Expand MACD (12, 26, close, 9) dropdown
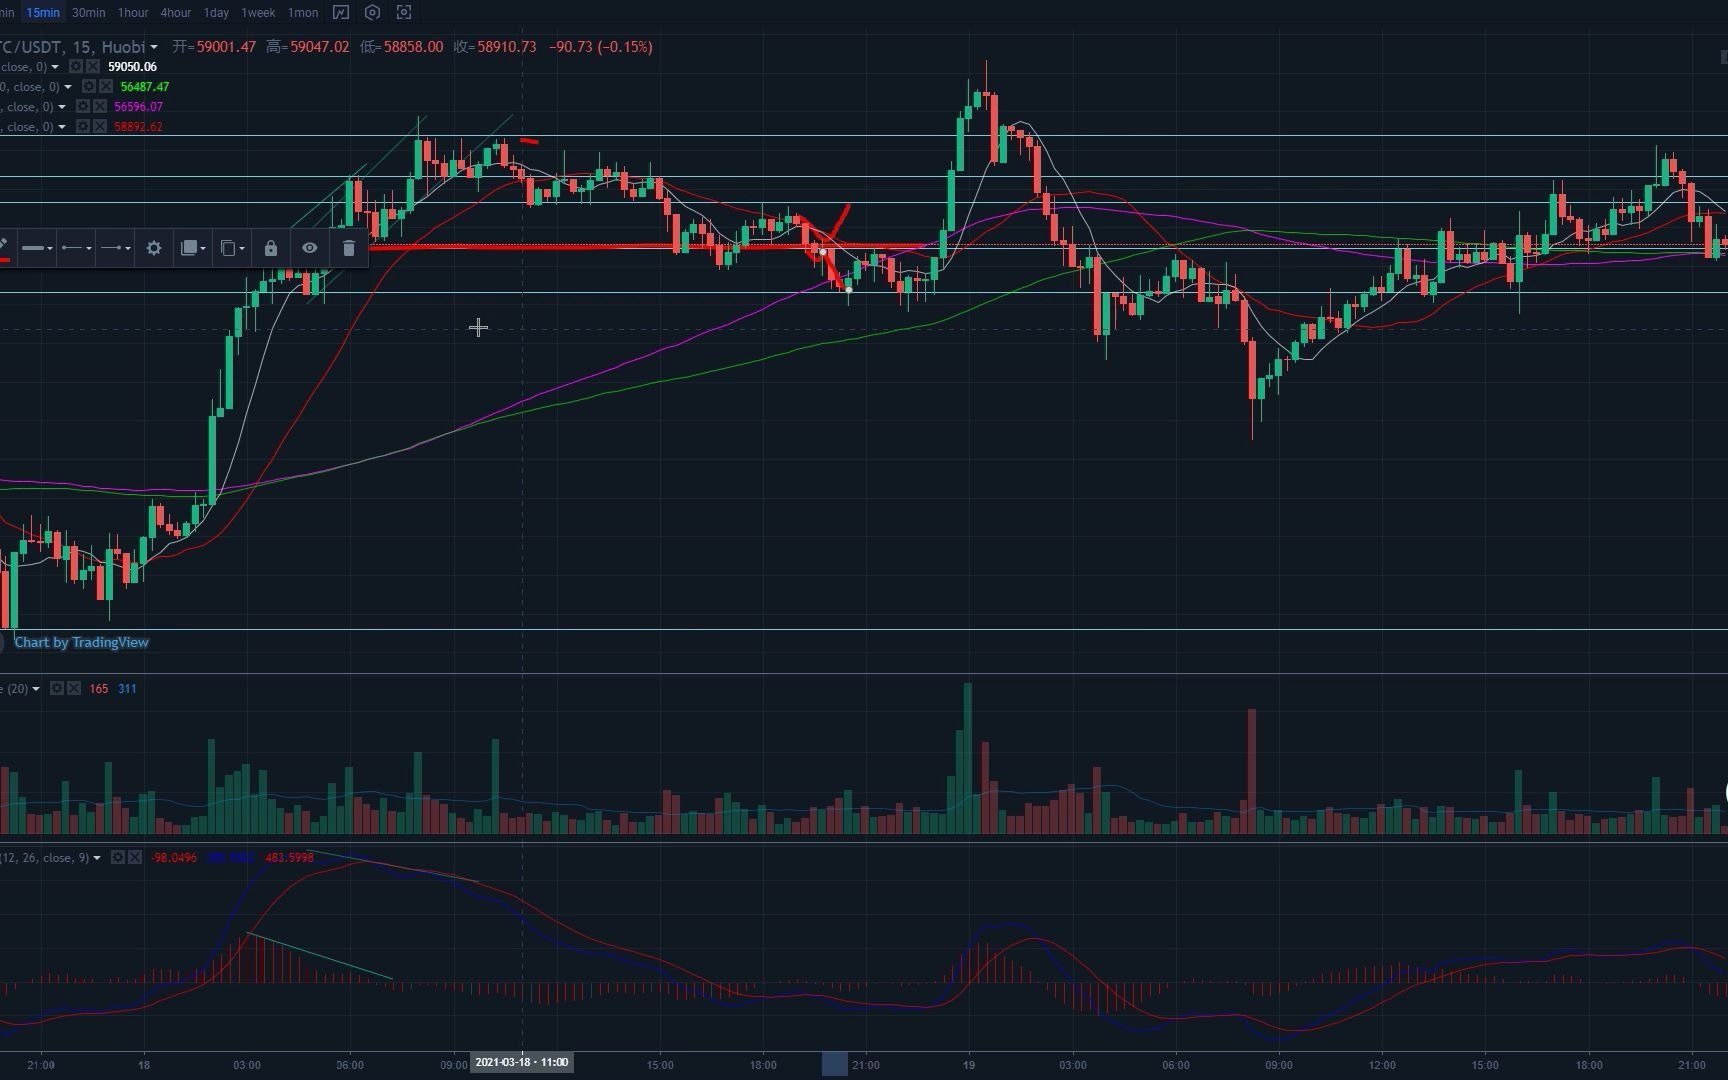1728x1080 pixels. [97, 858]
